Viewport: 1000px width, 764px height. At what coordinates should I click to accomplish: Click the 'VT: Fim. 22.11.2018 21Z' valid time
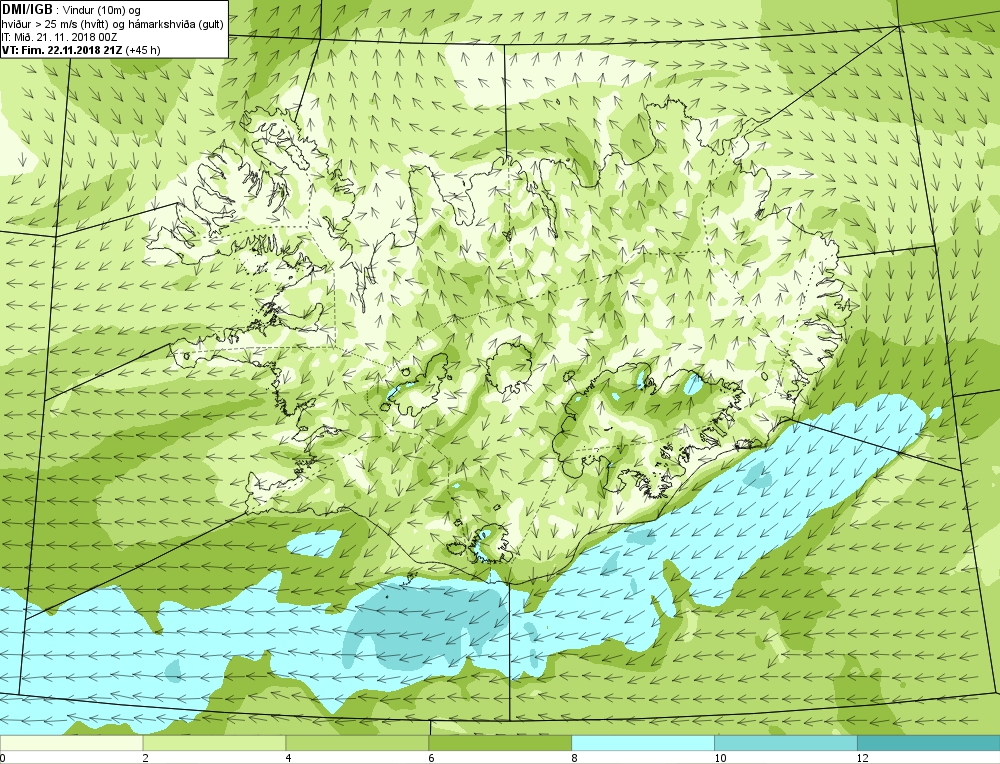coord(62,50)
